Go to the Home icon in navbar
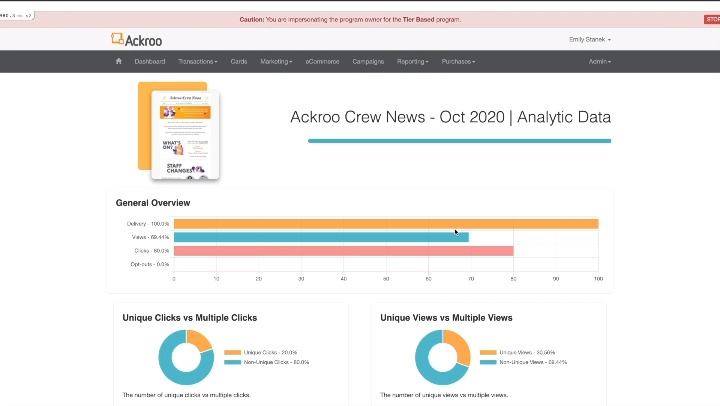Viewport: 720px width, 406px height. (x=118, y=61)
